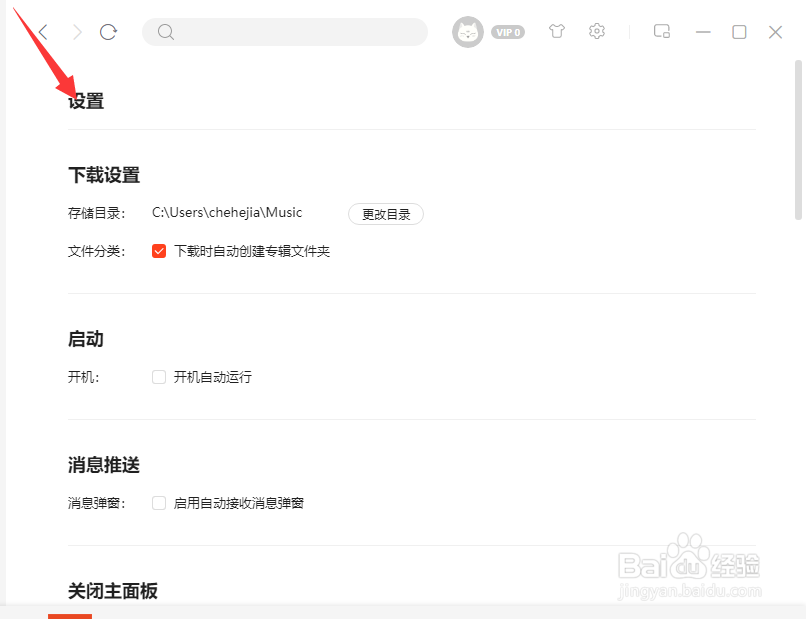Open the cat avatar profile icon
Image resolution: width=806 pixels, height=619 pixels.
click(467, 31)
